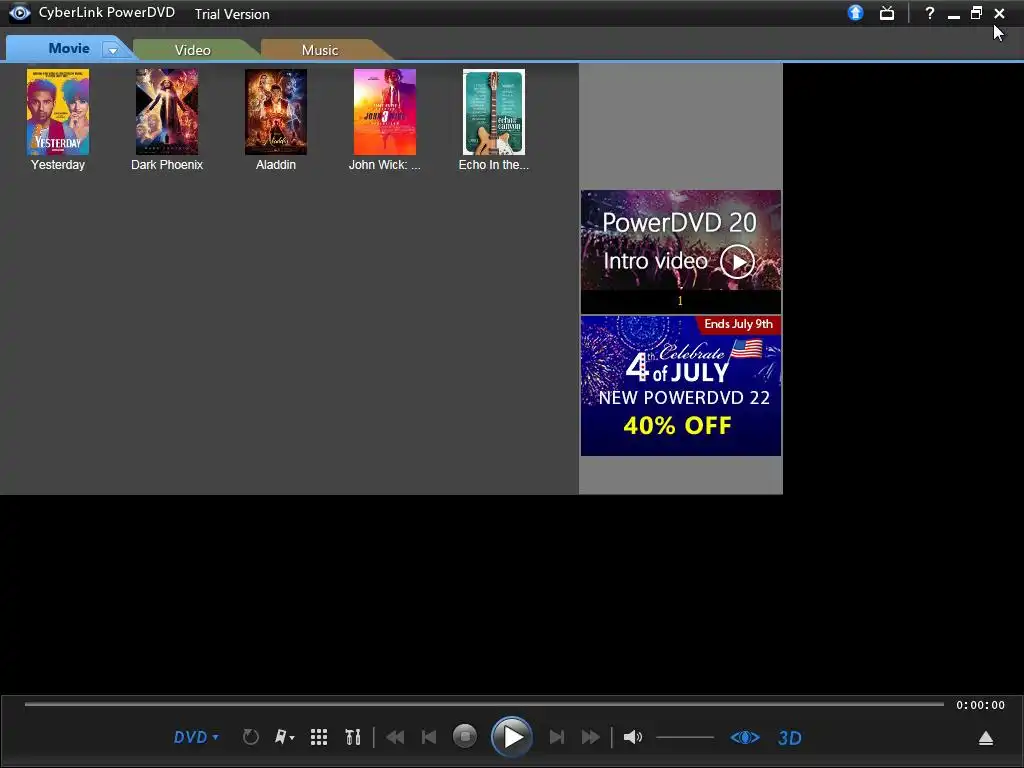Image resolution: width=1024 pixels, height=768 pixels.
Task: Toggle the 3D mode button
Action: click(790, 738)
